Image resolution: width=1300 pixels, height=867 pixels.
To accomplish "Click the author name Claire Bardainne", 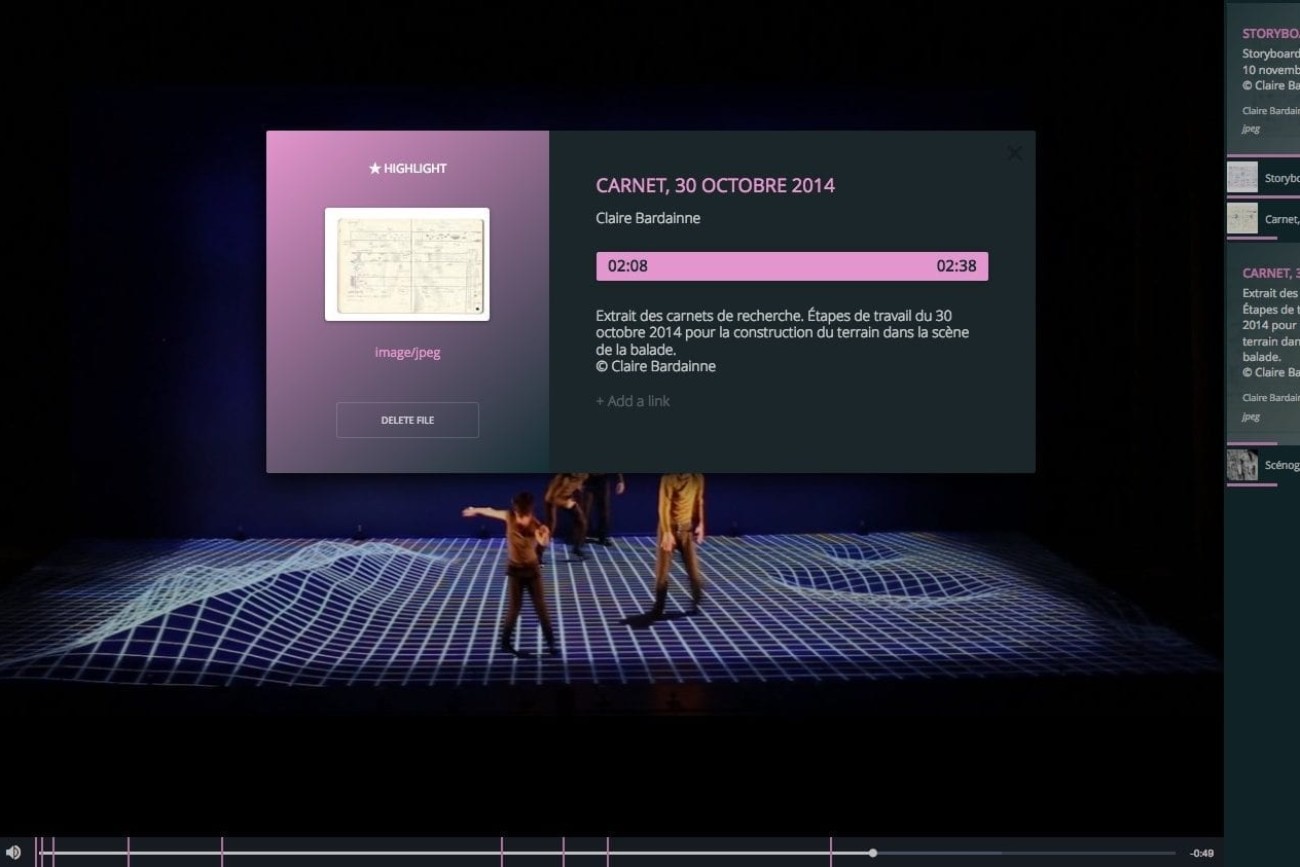I will [648, 218].
